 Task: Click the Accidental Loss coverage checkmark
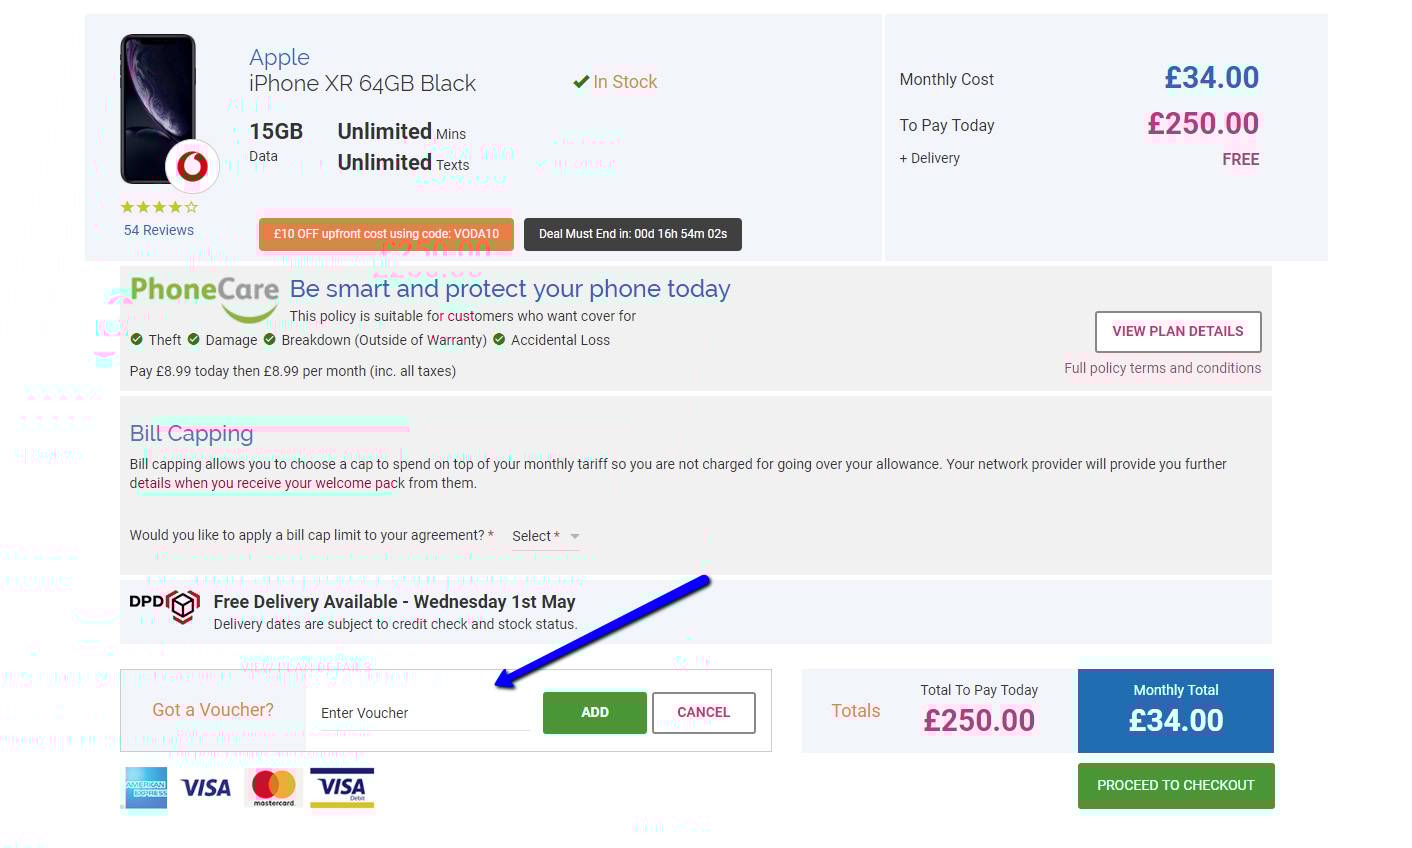point(500,339)
